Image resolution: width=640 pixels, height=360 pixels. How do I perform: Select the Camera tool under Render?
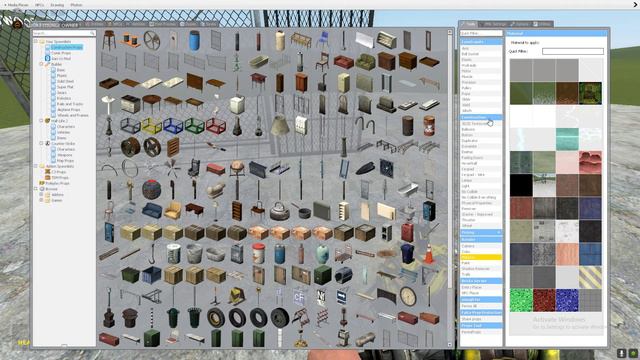pyautogui.click(x=481, y=246)
